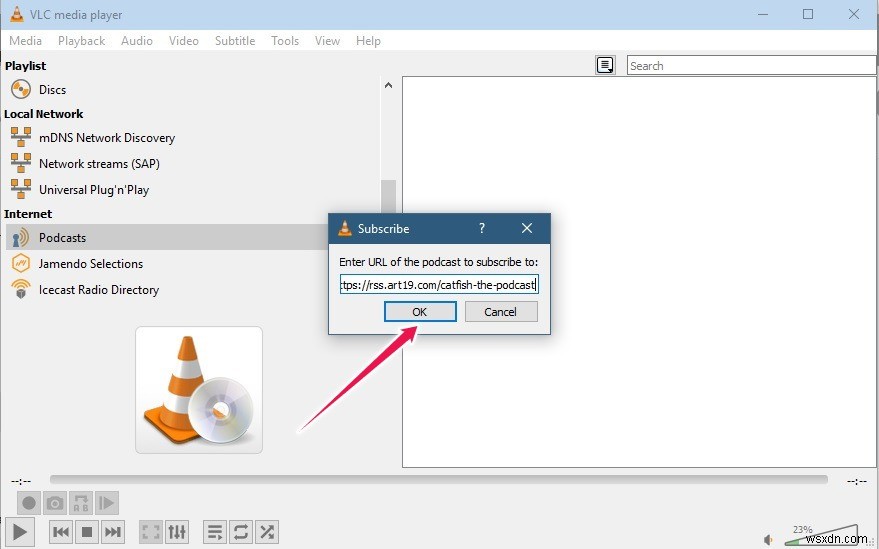The width and height of the screenshot is (879, 549).
Task: Click the playlist Search field
Action: point(751,66)
